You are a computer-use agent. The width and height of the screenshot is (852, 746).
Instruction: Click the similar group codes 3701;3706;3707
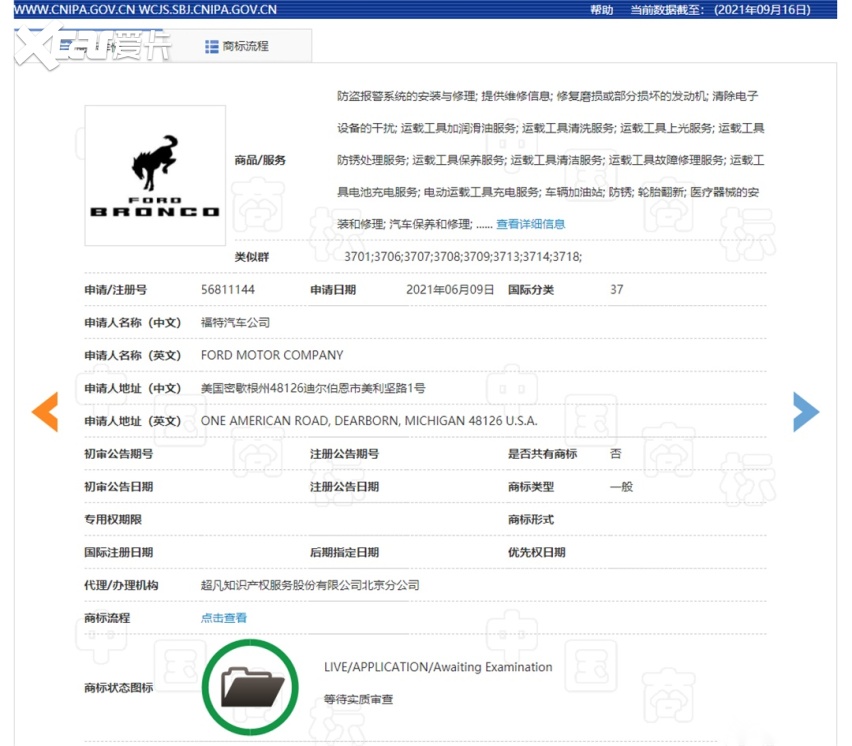pyautogui.click(x=463, y=257)
